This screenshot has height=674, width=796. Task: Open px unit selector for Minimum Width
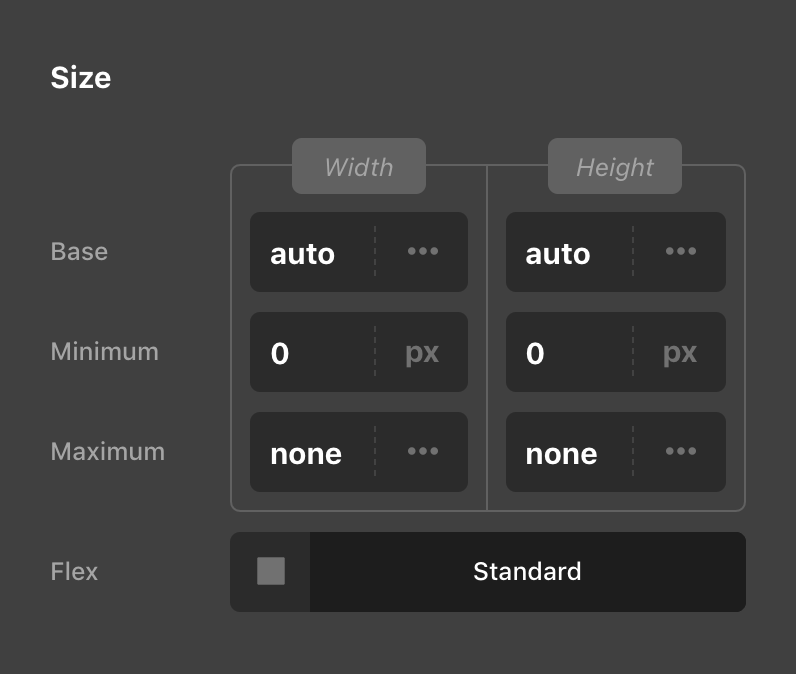pyautogui.click(x=422, y=353)
